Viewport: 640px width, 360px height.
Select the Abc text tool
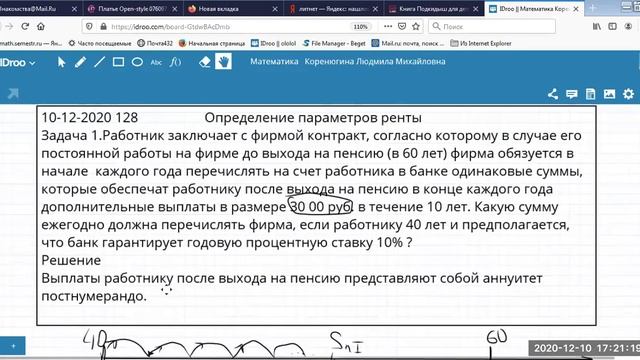coord(156,62)
